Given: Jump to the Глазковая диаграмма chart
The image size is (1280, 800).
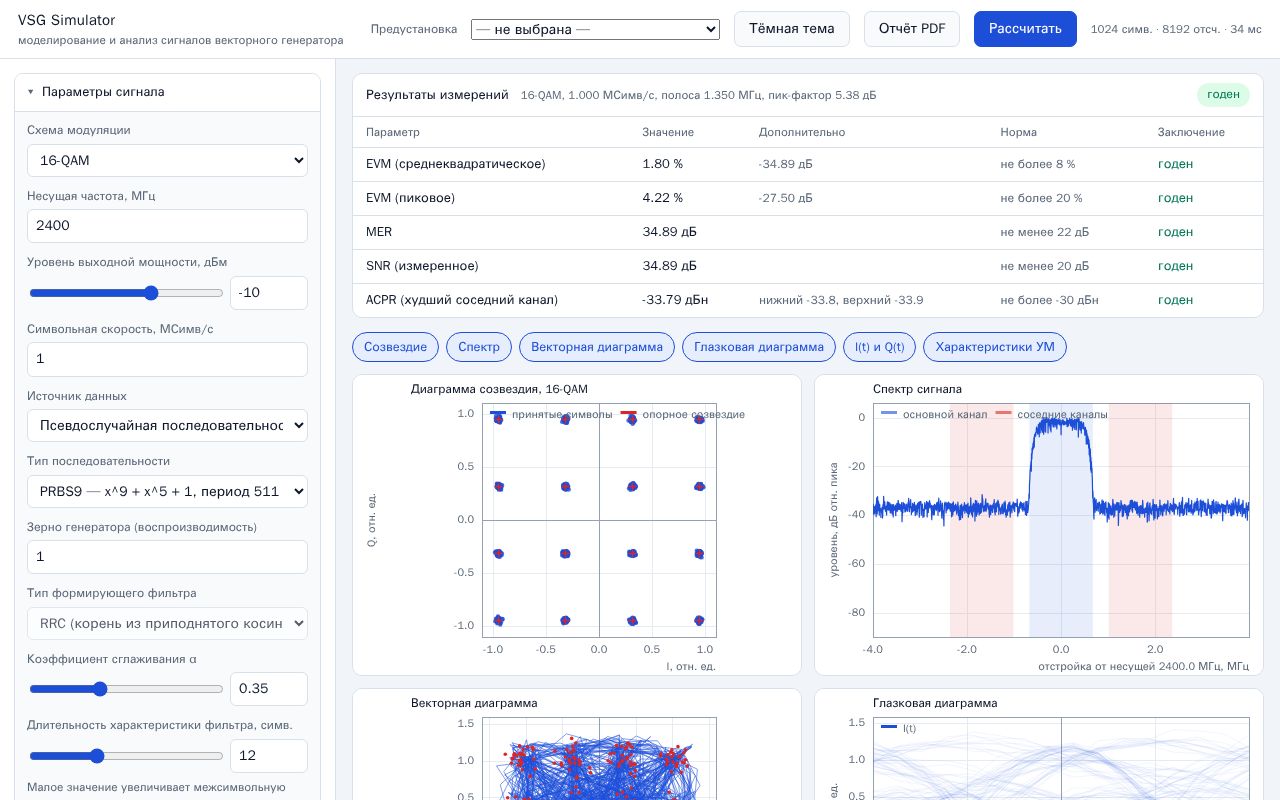Looking at the screenshot, I should click(x=759, y=347).
